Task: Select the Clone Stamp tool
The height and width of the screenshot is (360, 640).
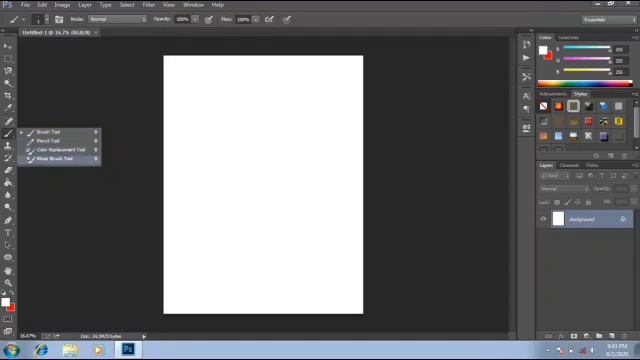Action: [x=8, y=146]
